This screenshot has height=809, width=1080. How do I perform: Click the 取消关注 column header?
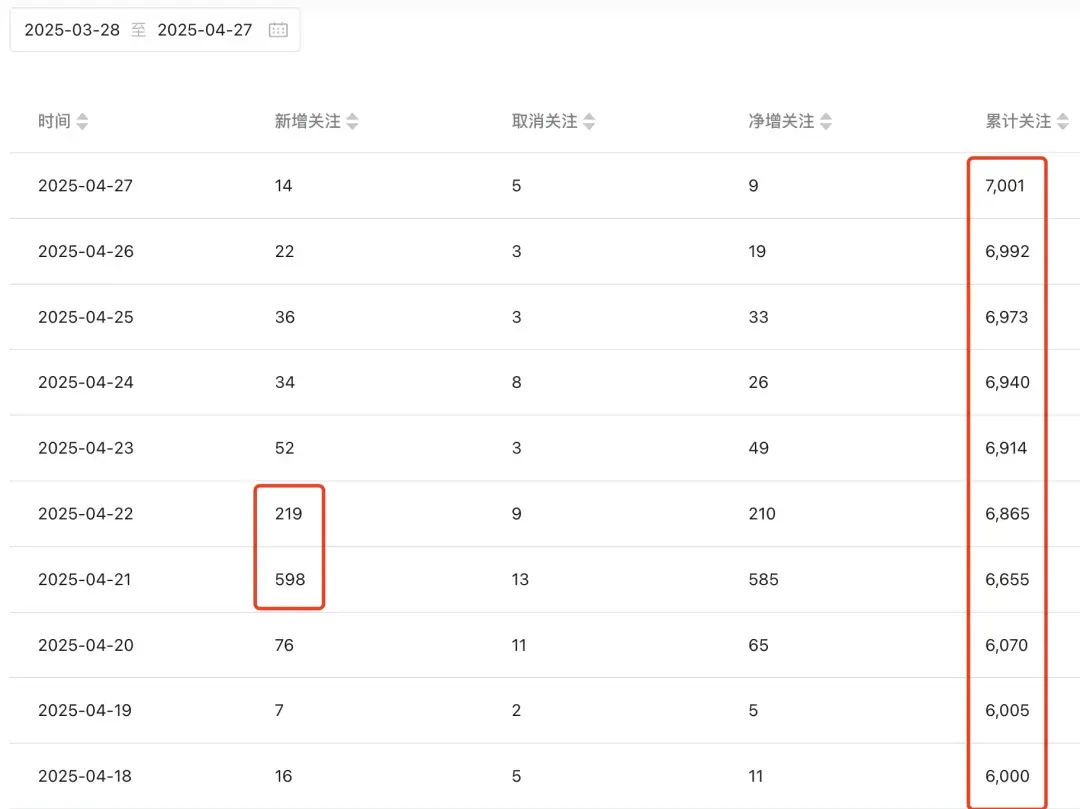[544, 122]
